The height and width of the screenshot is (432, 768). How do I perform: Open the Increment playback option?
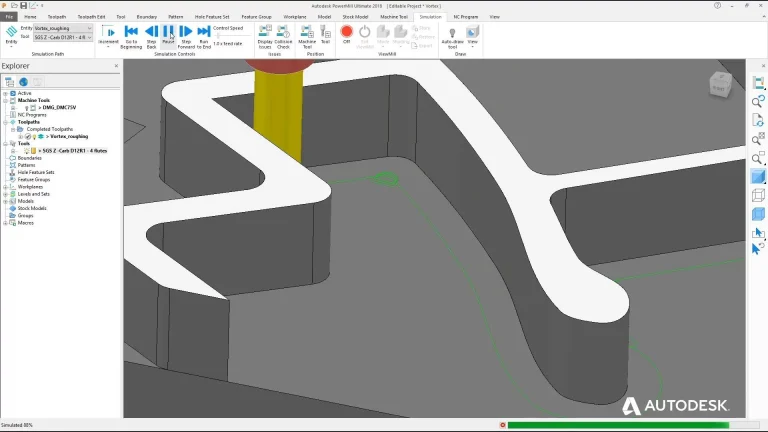click(108, 36)
